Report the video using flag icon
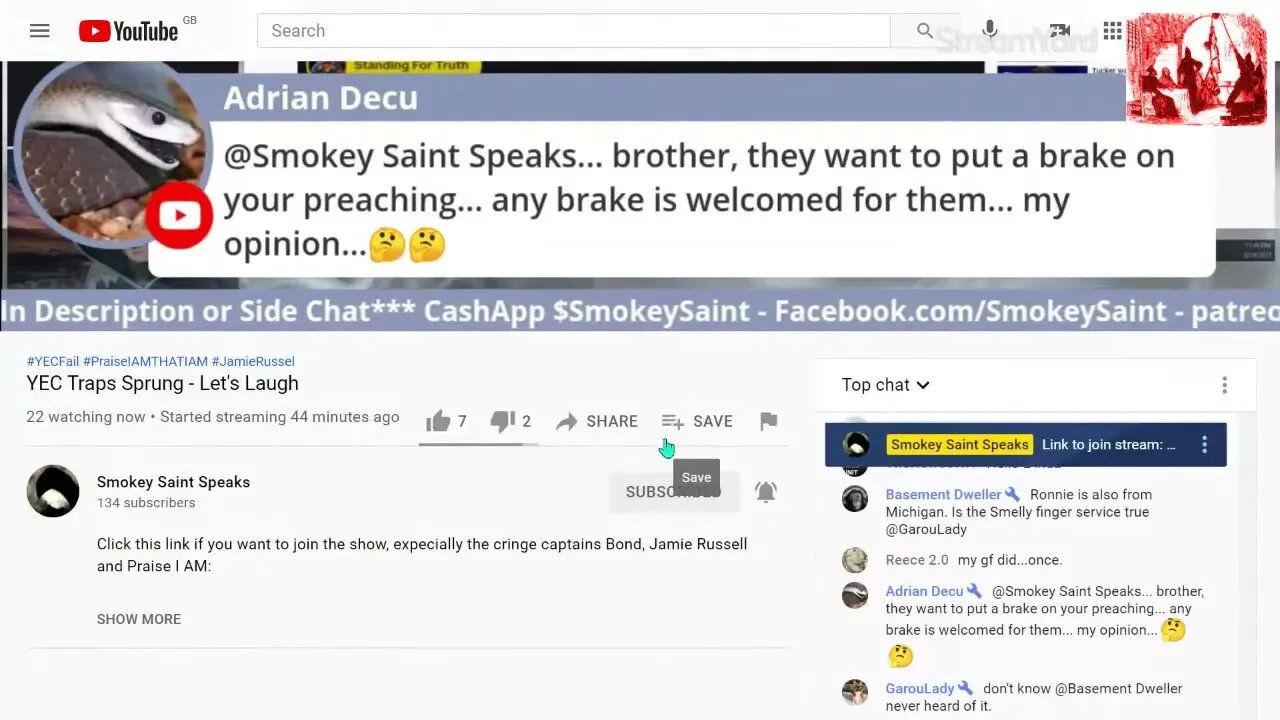Screen dimensions: 1280x720 [768, 421]
